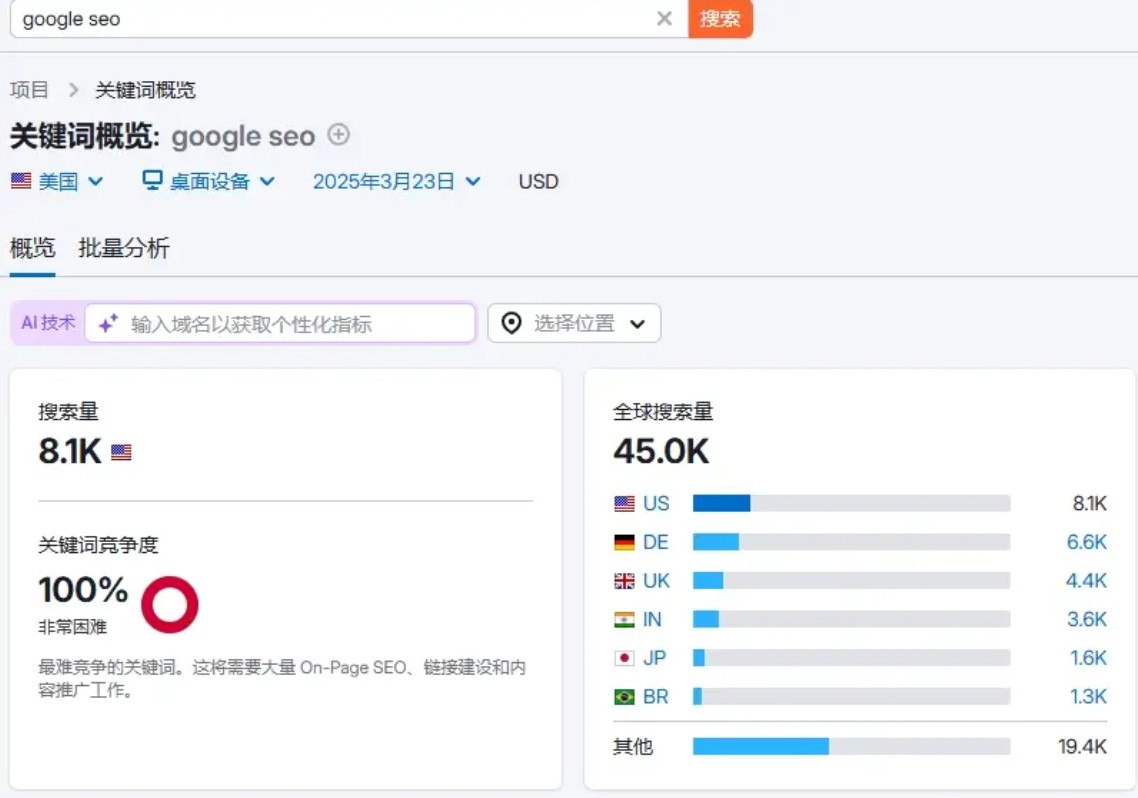Click the 3.6K volume for IN

[x=1087, y=619]
